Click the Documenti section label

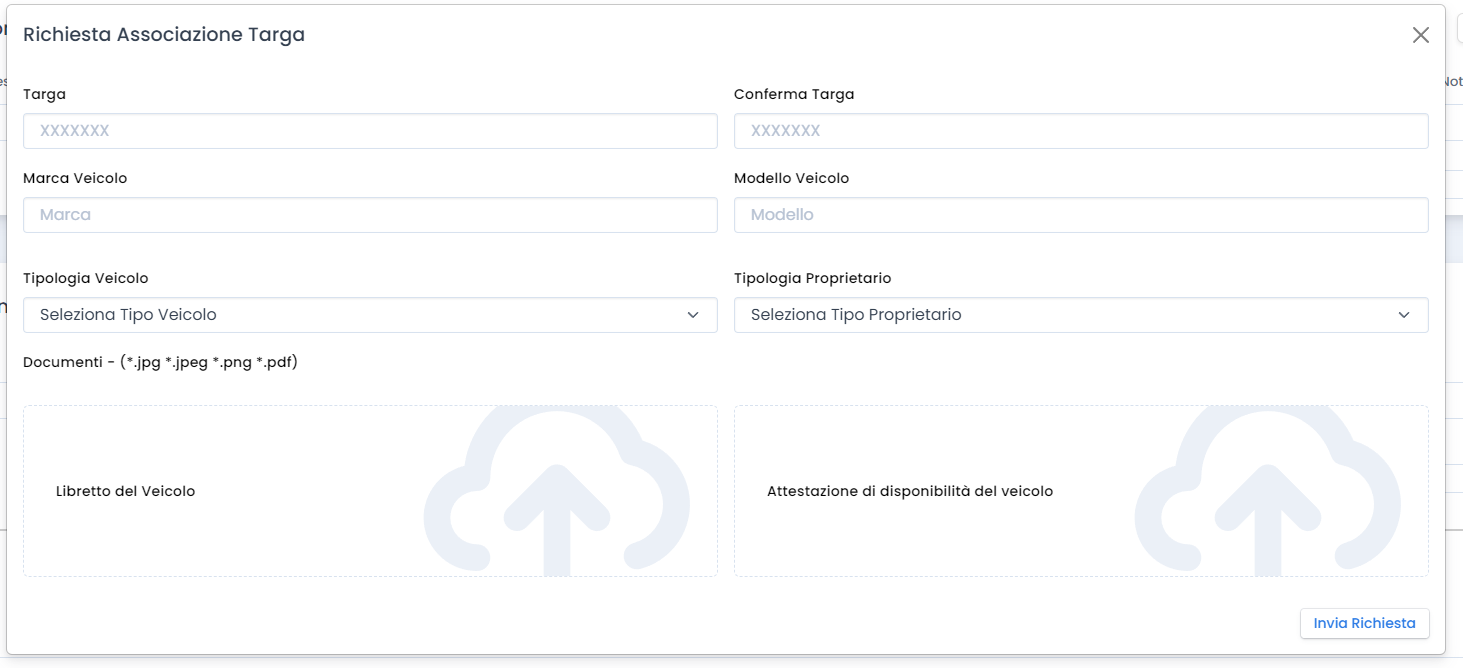pyautogui.click(x=160, y=361)
